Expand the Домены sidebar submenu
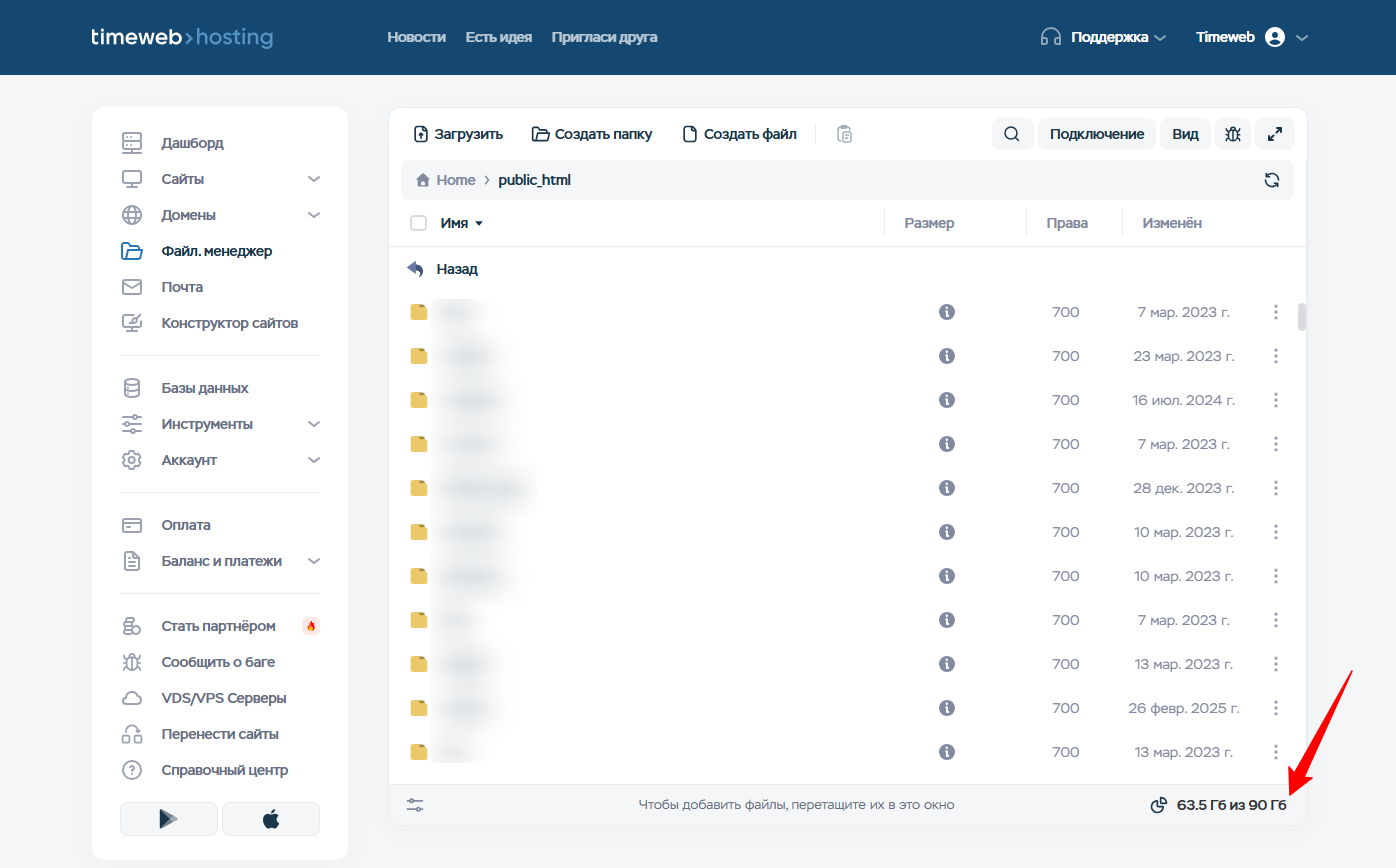 pos(314,215)
